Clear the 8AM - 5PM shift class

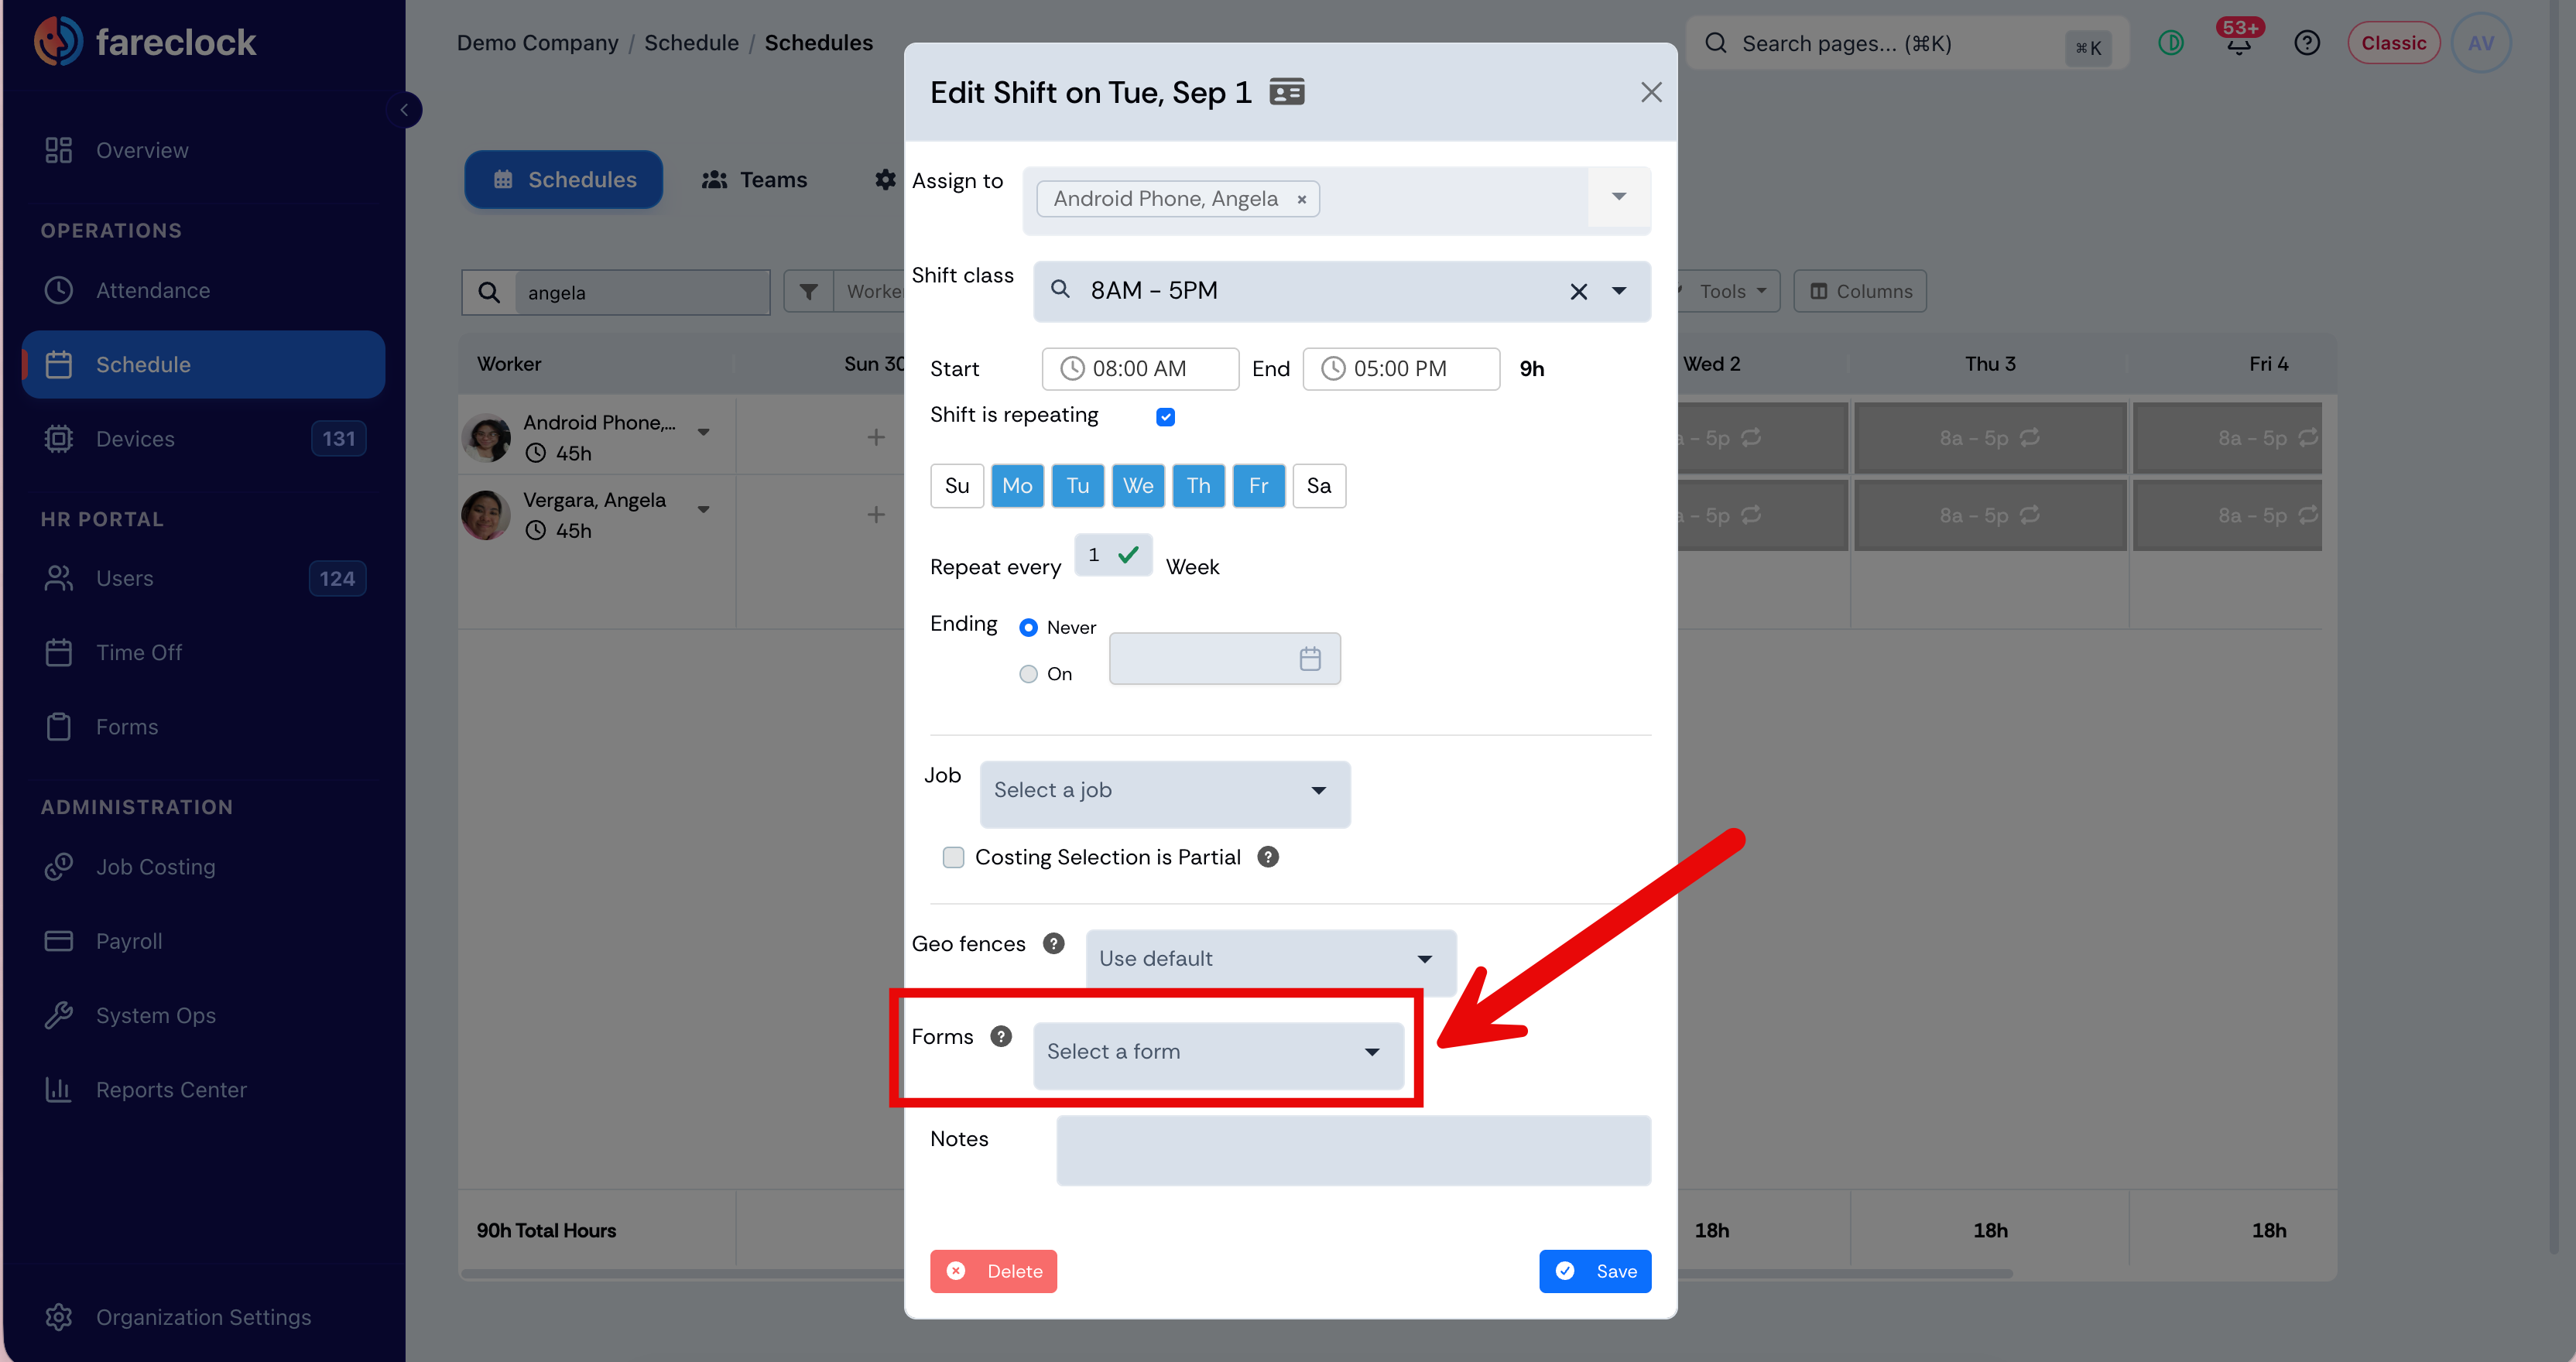pyautogui.click(x=1578, y=291)
